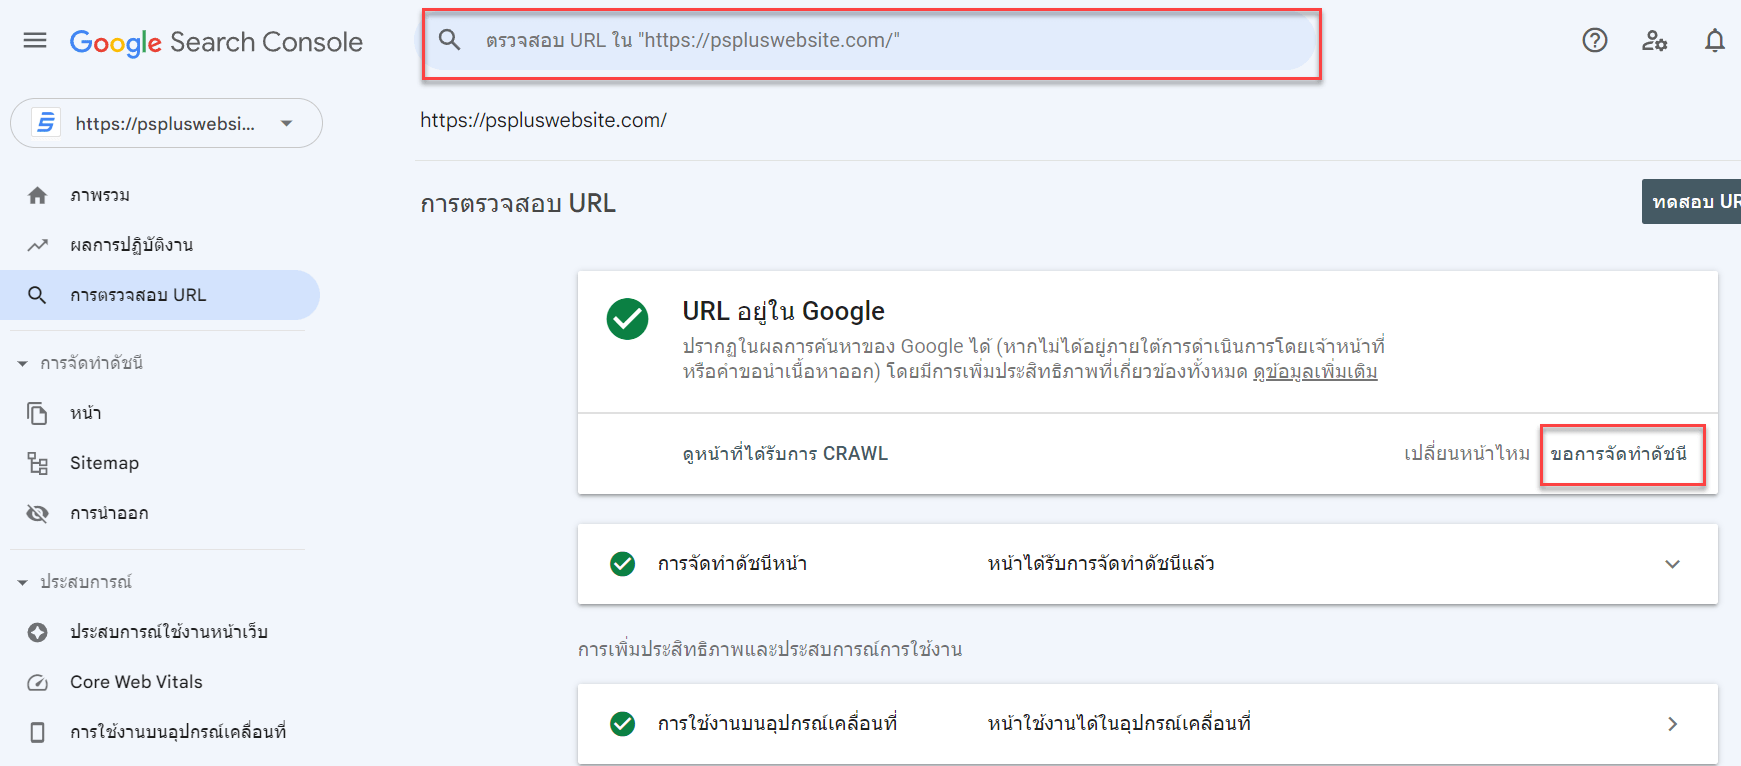1741x766 pixels.
Task: Click the Google Search Console logo
Action: pyautogui.click(x=216, y=42)
